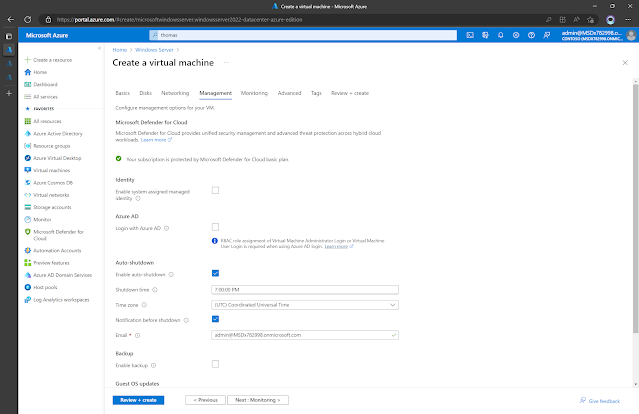Close the Create a virtual machine blade
The image size is (639, 414).
pyautogui.click(x=625, y=63)
